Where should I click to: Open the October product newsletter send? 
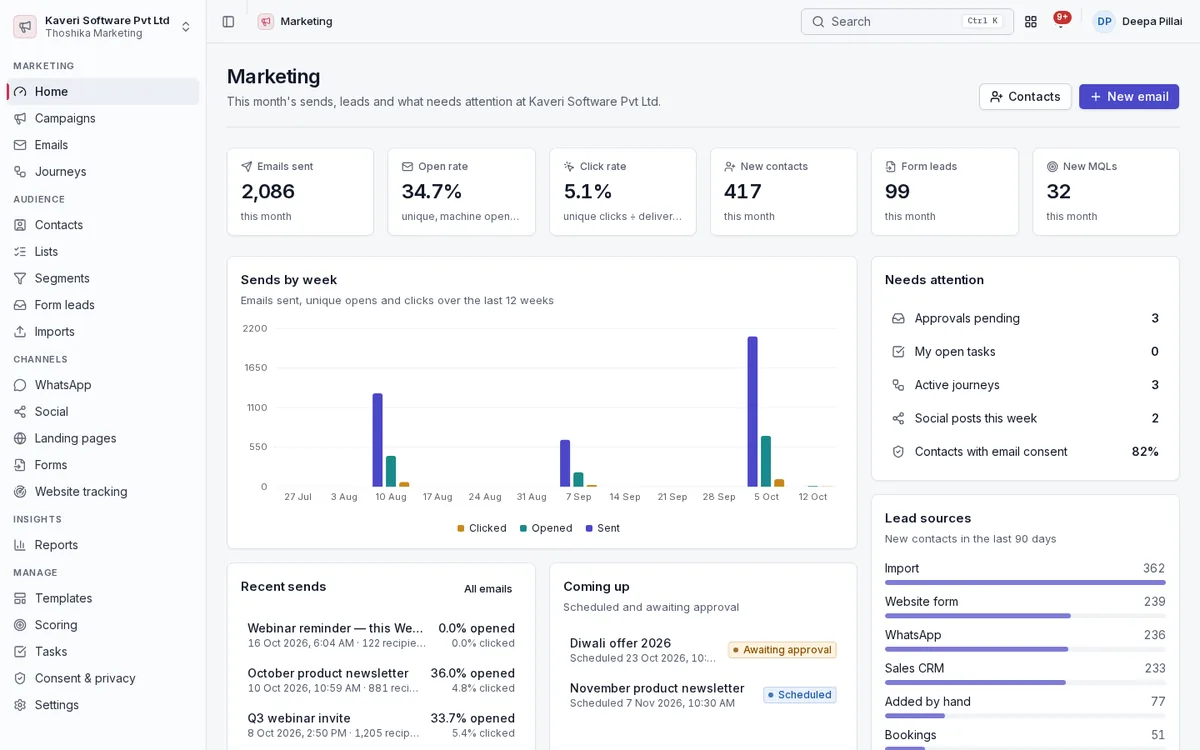[381, 680]
